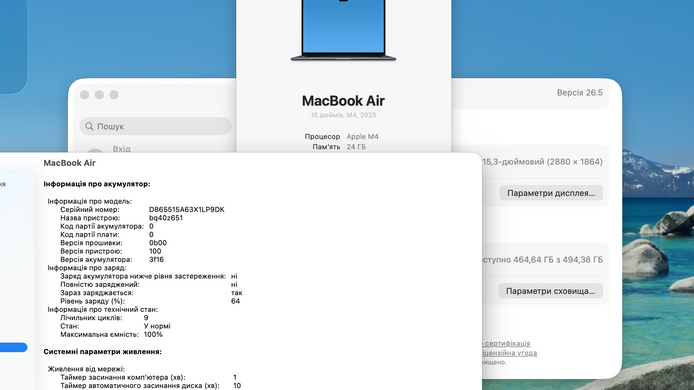694x390 pixels.
Task: Click the 'Заряд акумулятора нижче рівня застереження:' row
Action: (149, 276)
